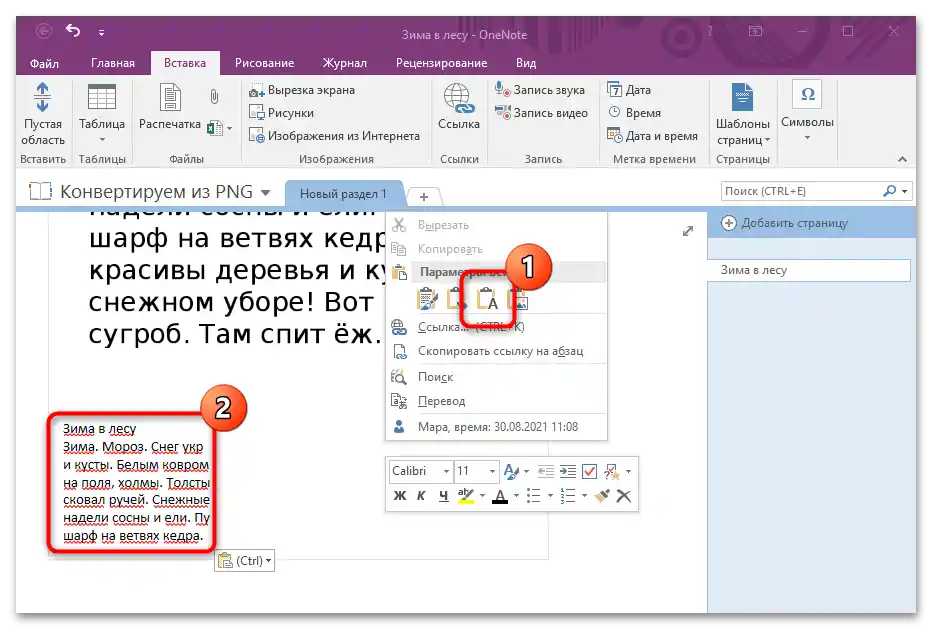
Task: Start Запись видео video recording
Action: tap(541, 112)
